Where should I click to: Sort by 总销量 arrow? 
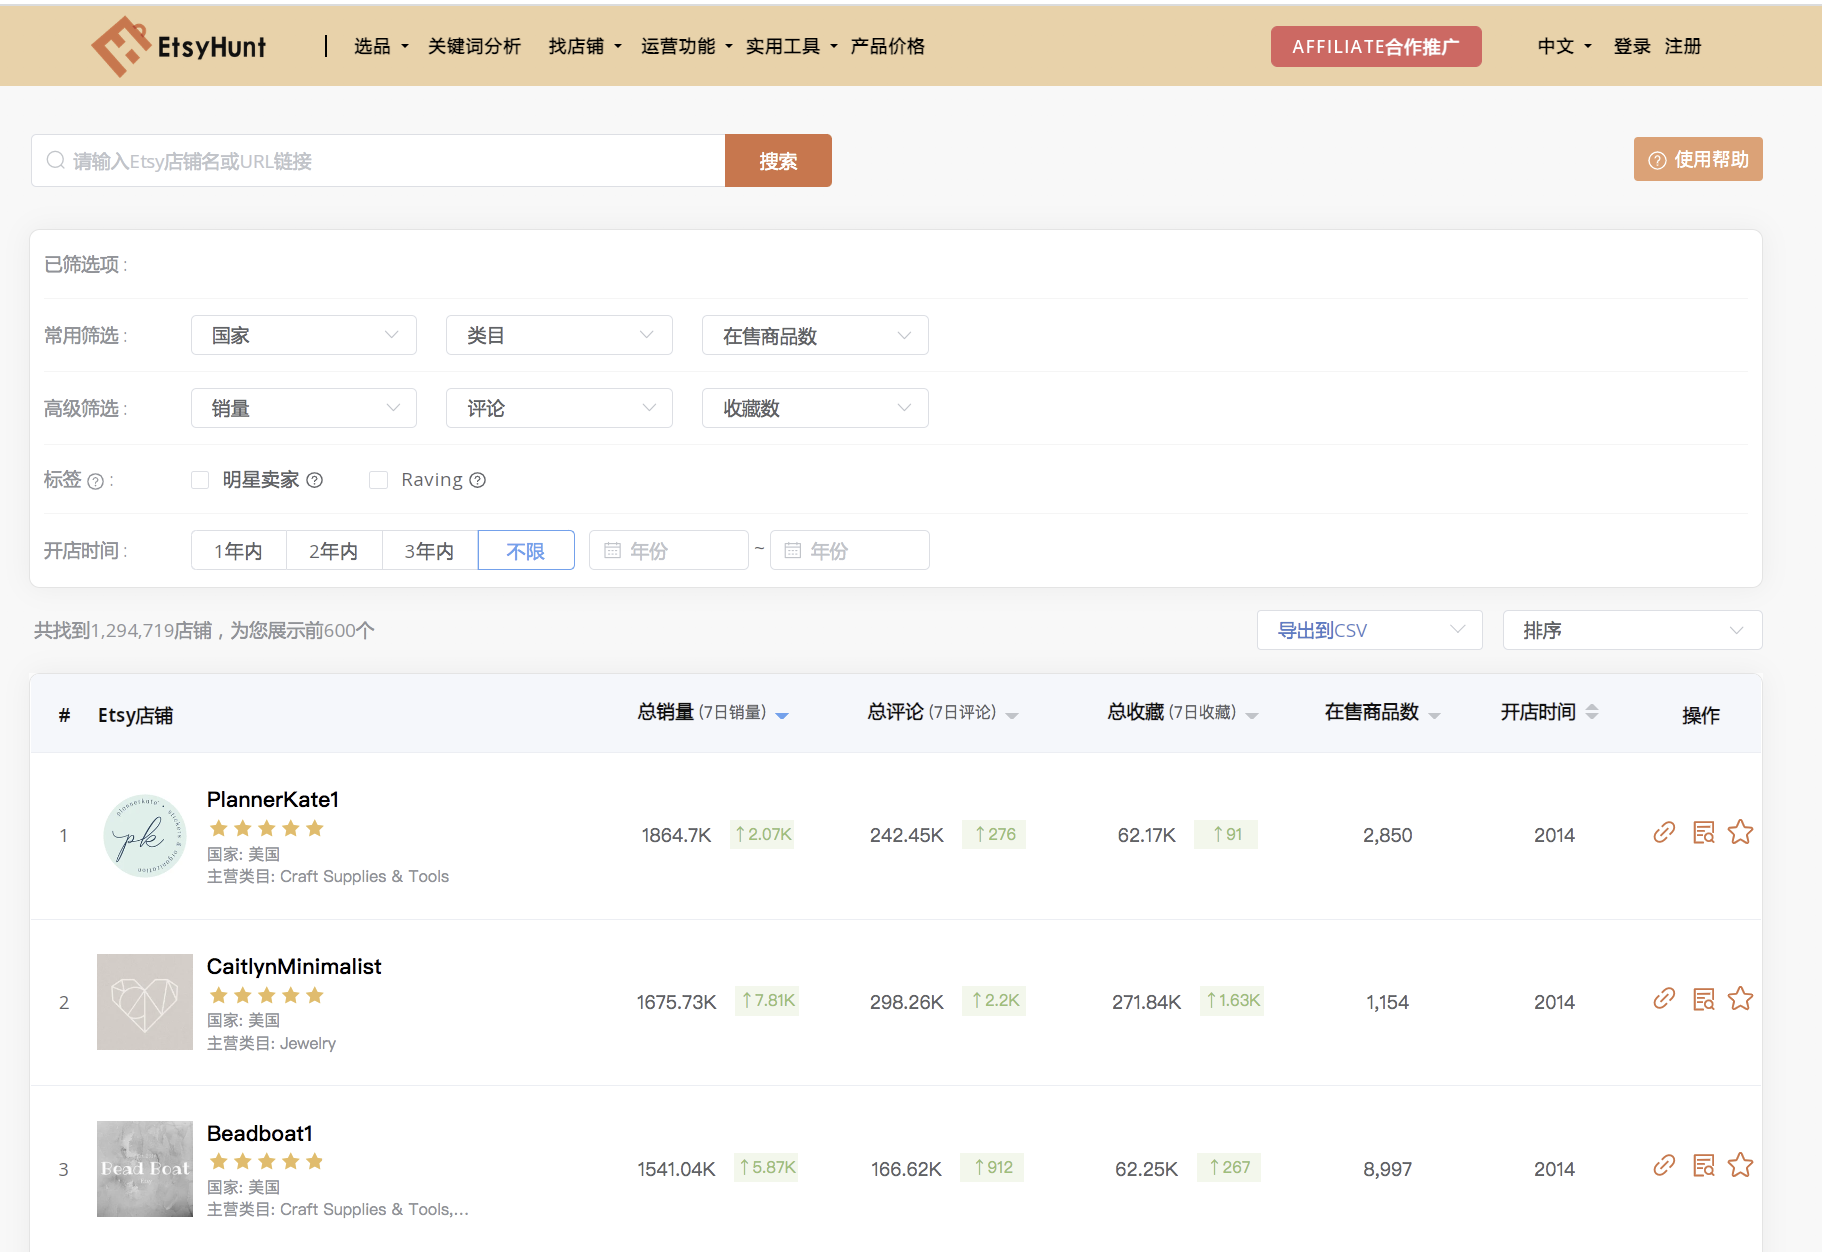(782, 715)
